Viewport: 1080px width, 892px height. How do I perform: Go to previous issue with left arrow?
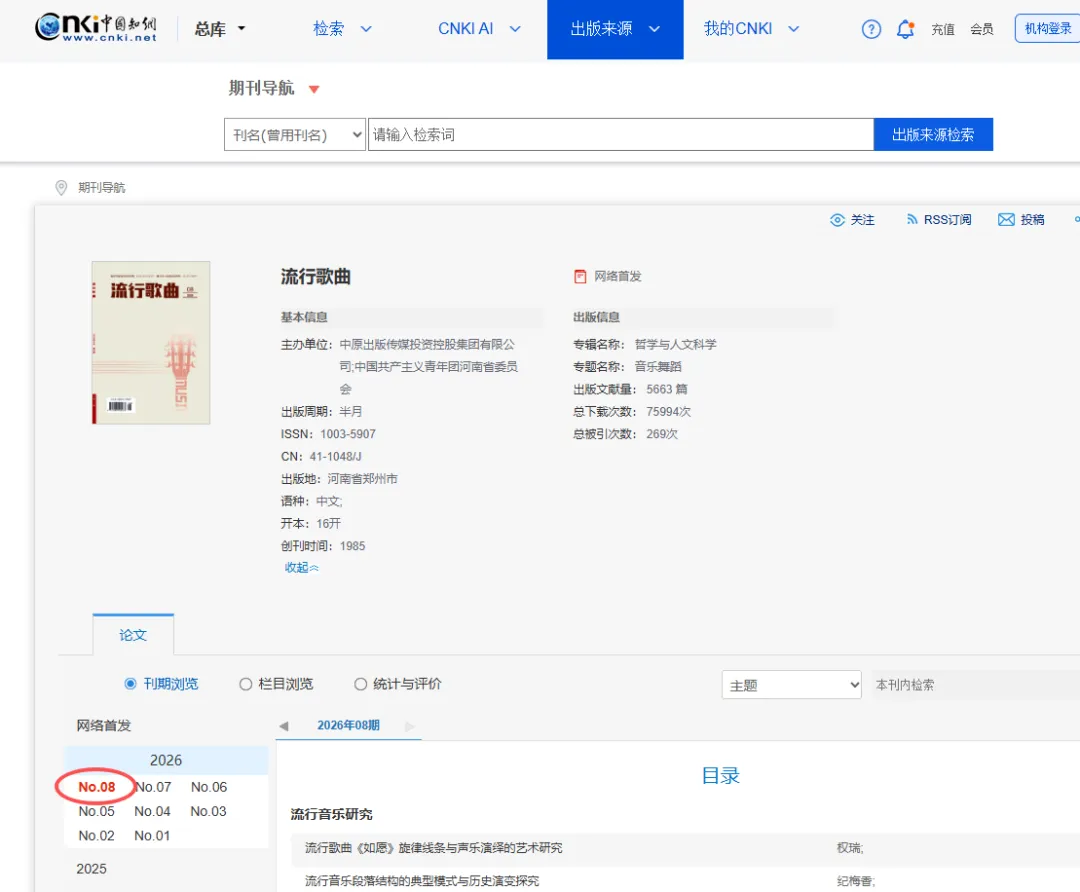tap(284, 726)
